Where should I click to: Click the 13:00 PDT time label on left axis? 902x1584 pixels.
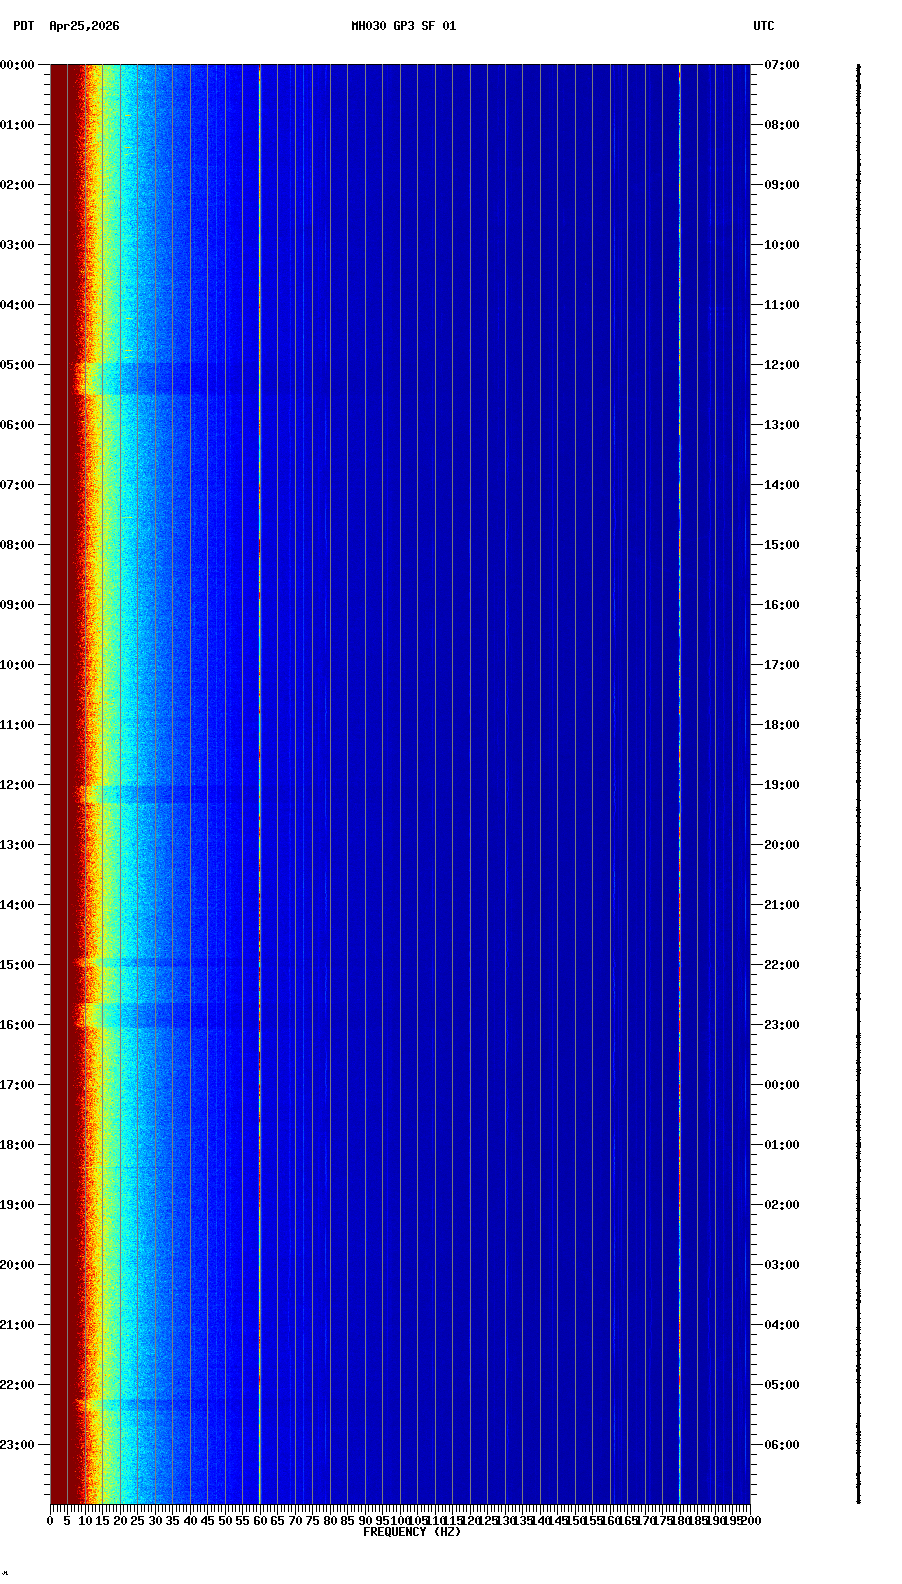pyautogui.click(x=17, y=845)
